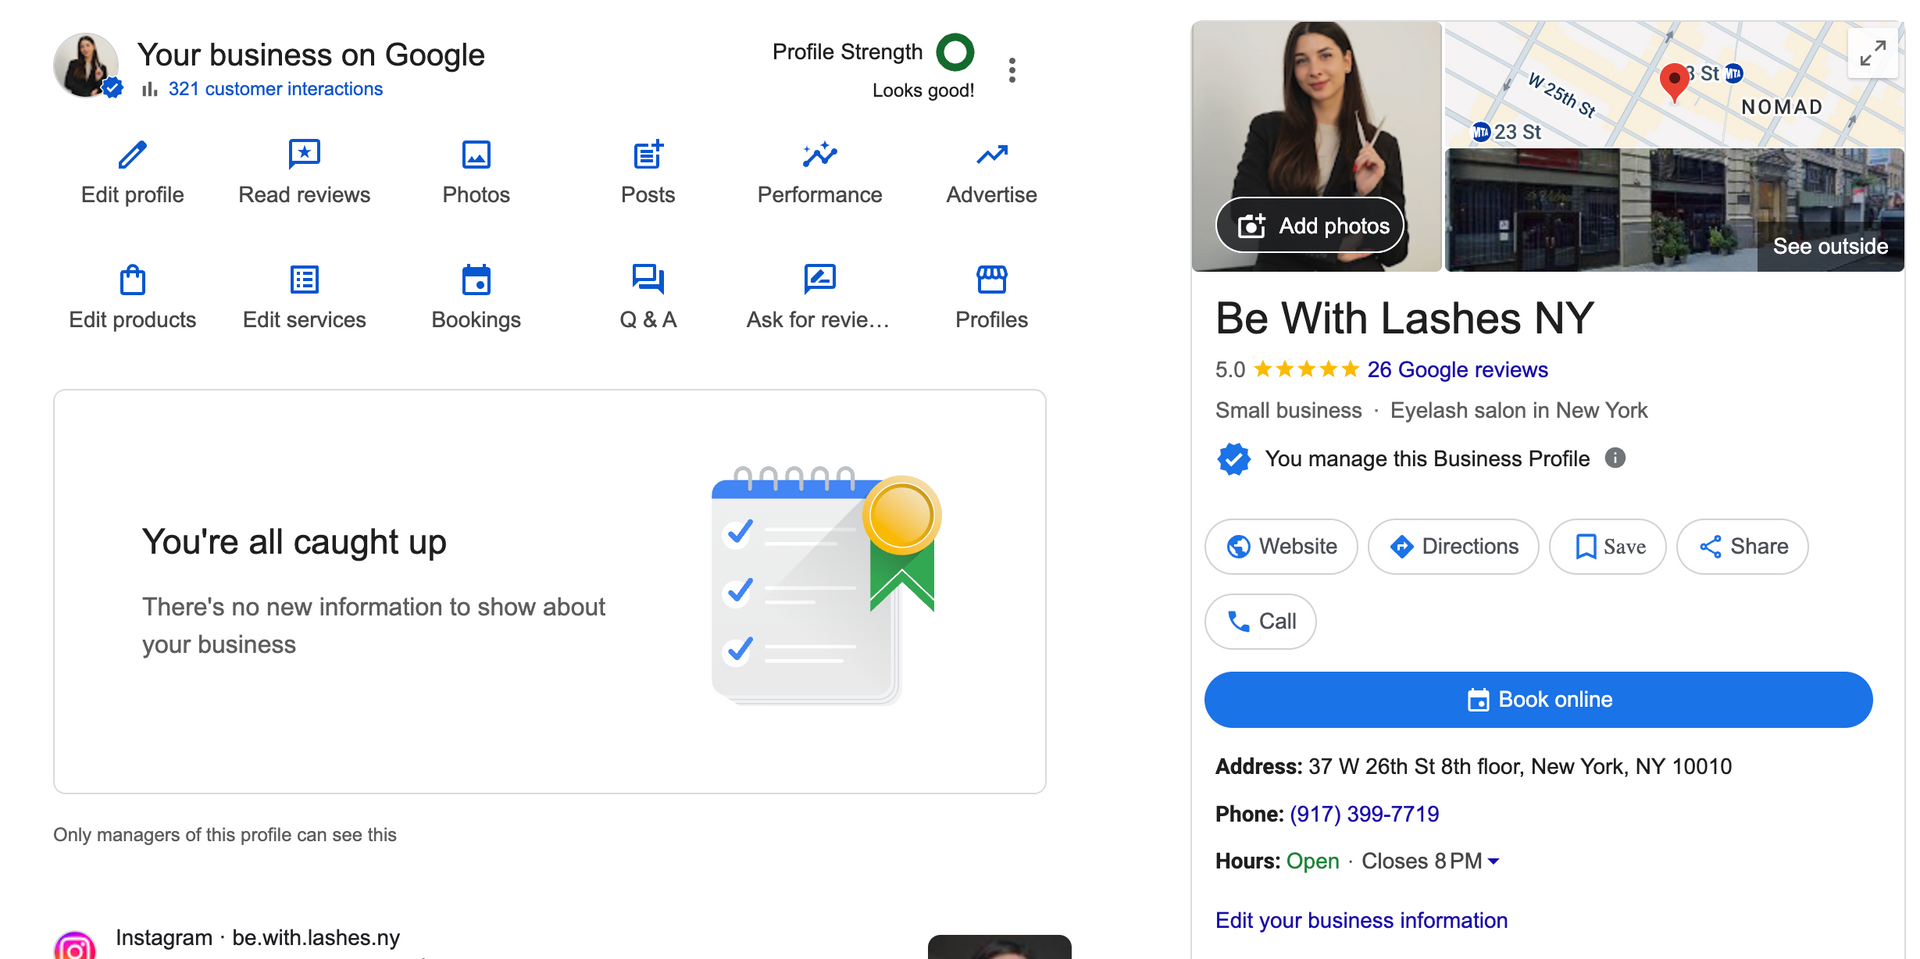Click Eyelash salon in New York text
This screenshot has height=959, width=1920.
click(x=1518, y=411)
